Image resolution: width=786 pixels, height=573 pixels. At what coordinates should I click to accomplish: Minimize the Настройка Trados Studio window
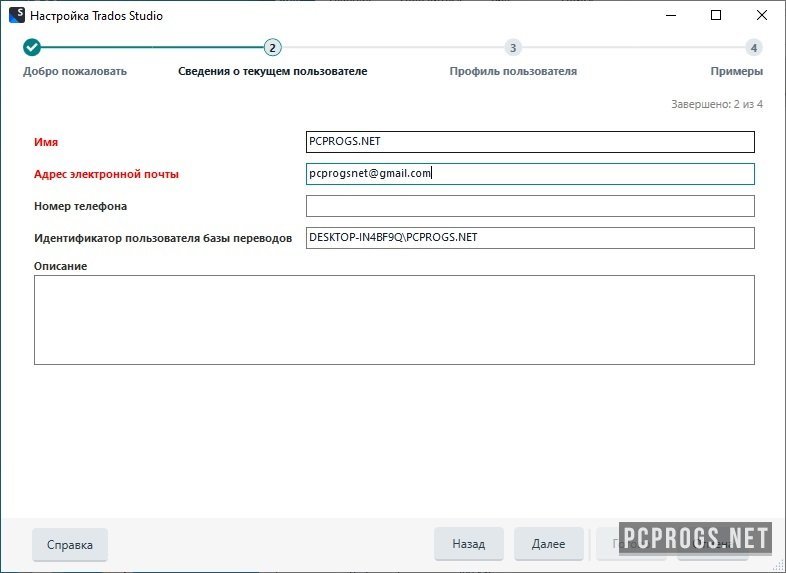(669, 16)
